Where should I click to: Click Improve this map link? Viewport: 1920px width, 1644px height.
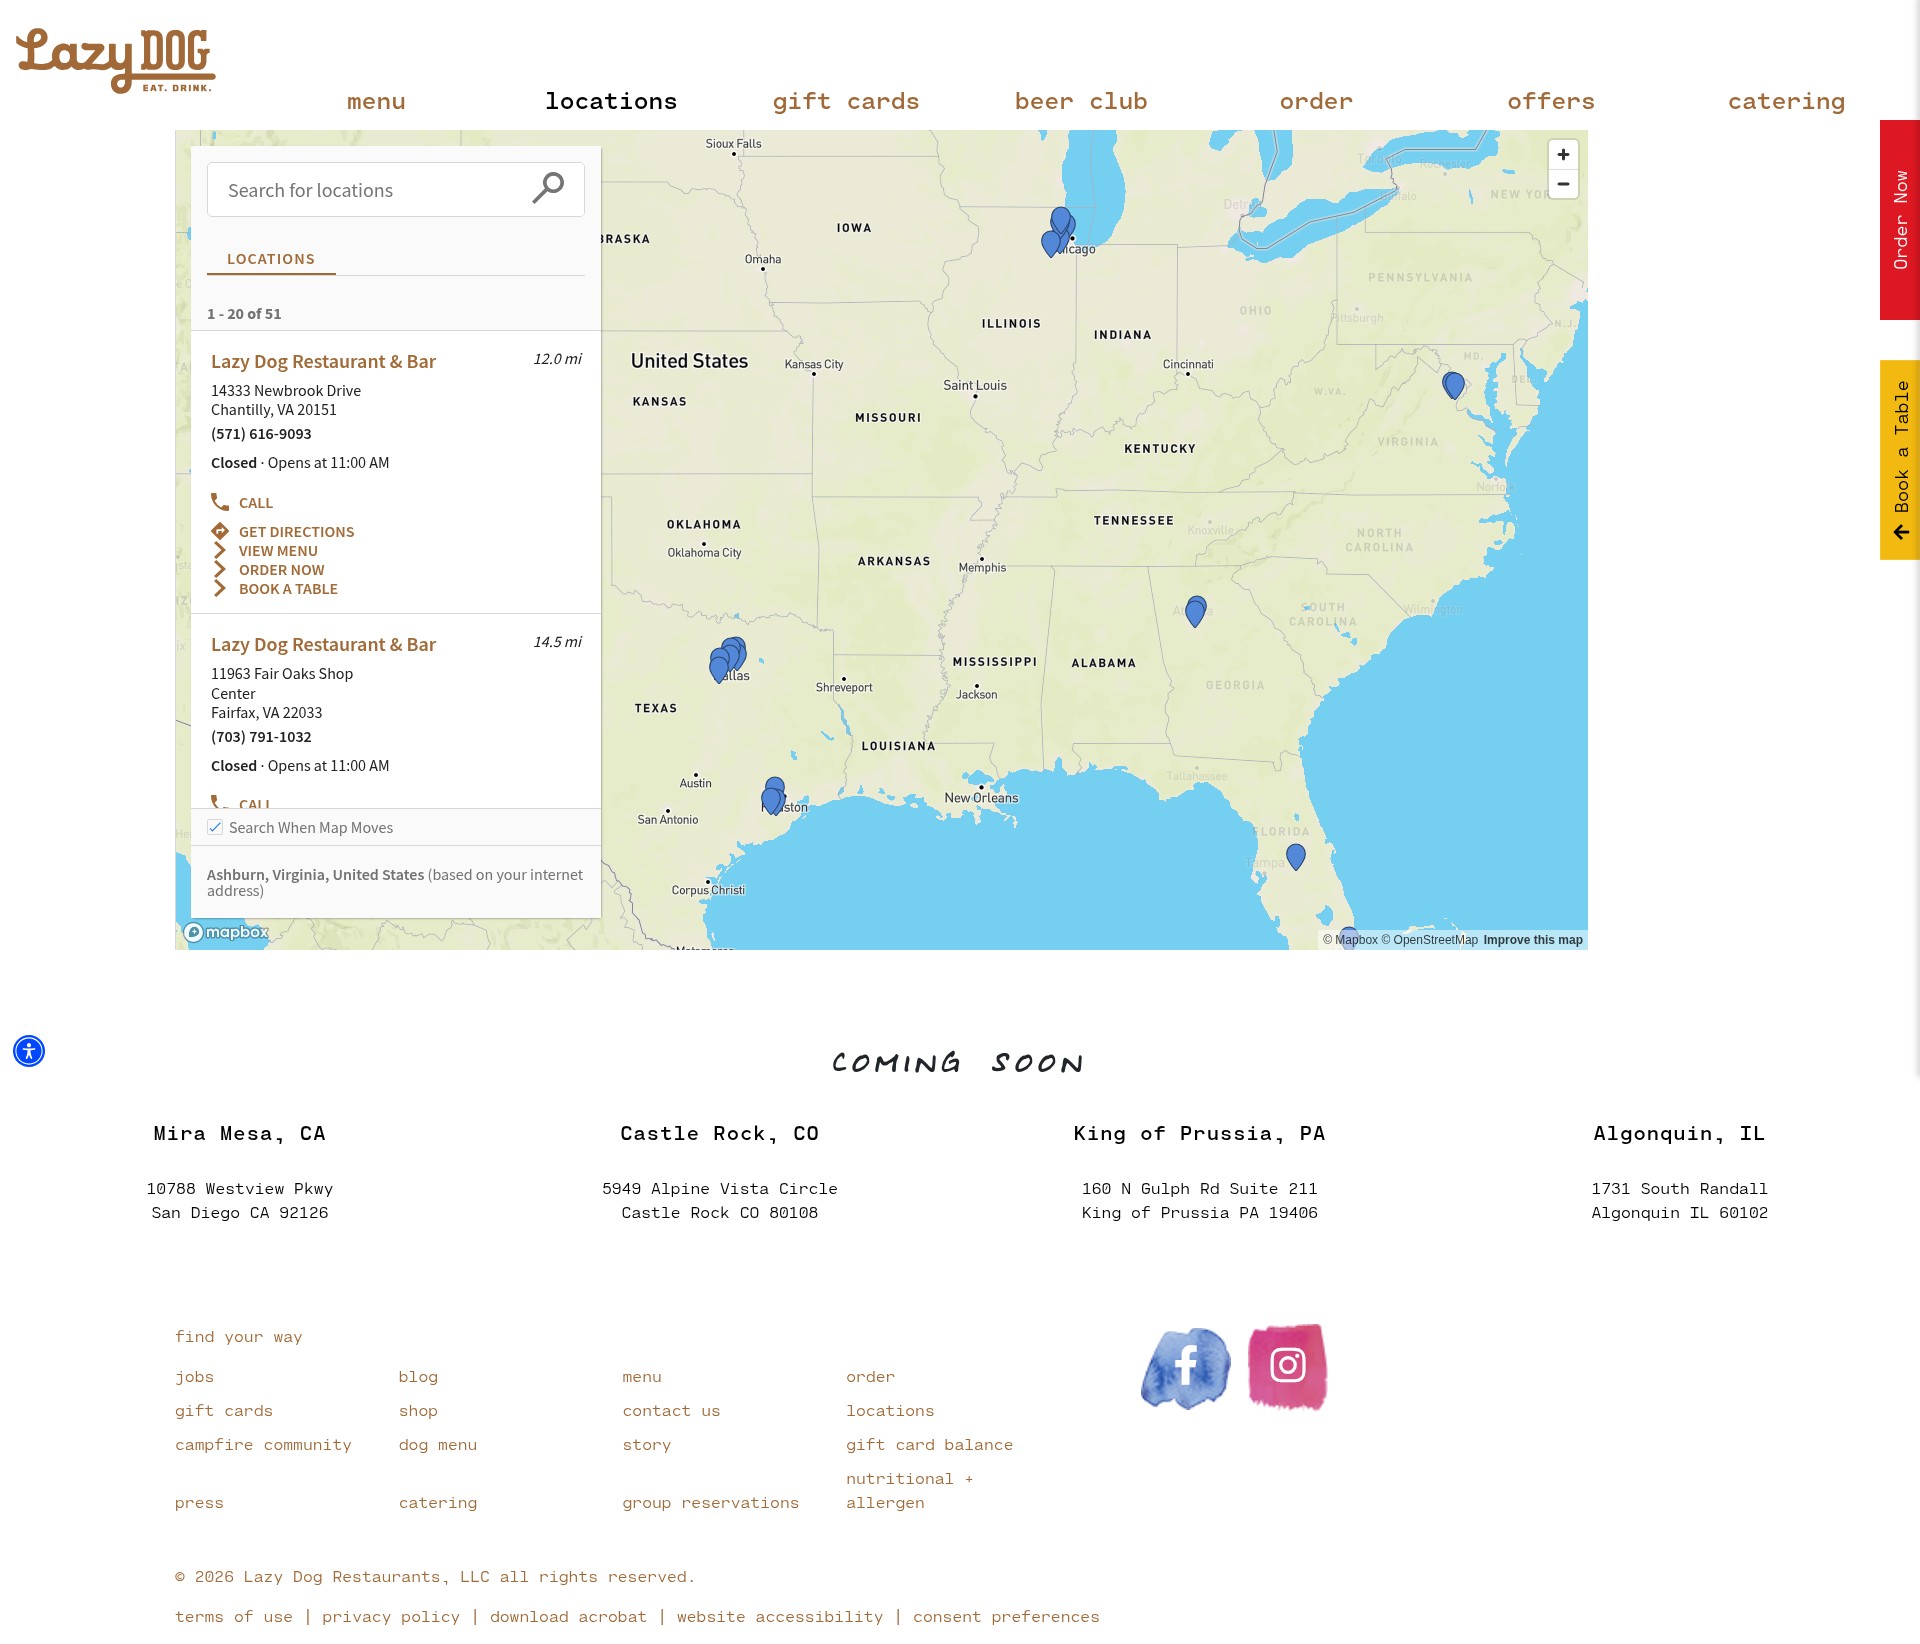[1533, 940]
